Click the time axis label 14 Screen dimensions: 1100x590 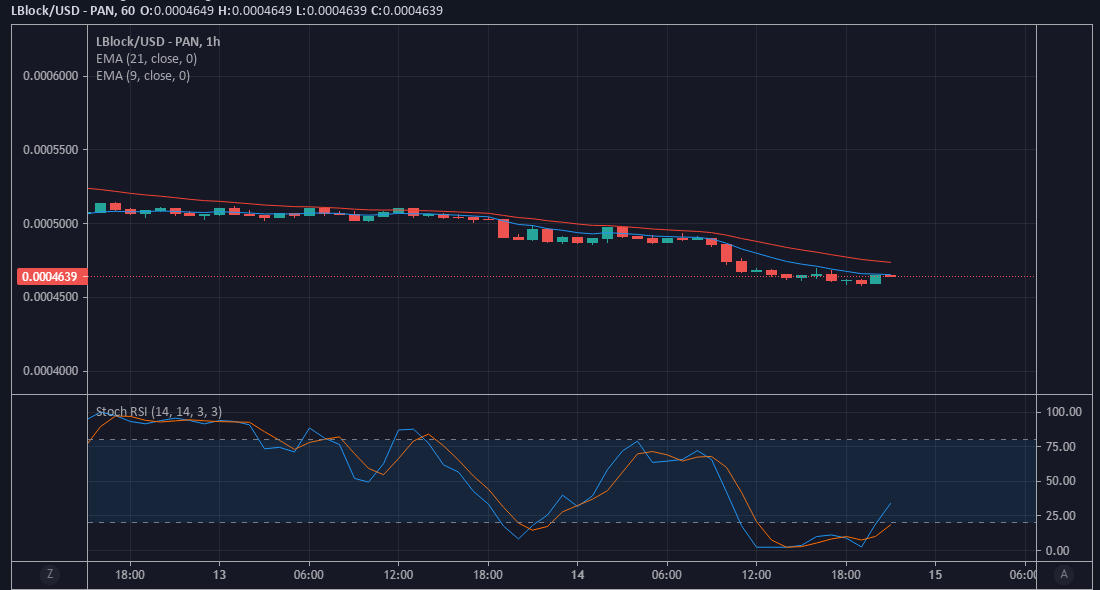coord(577,575)
